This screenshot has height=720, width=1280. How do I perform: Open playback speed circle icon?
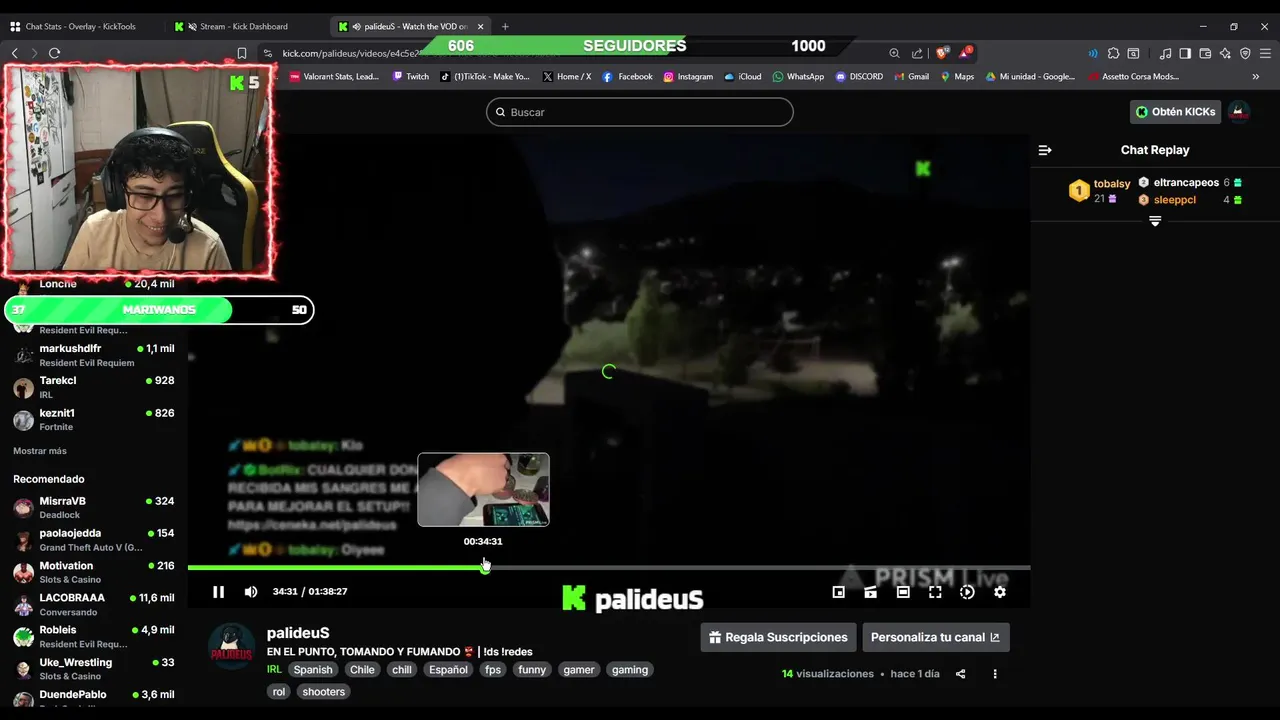coord(967,592)
